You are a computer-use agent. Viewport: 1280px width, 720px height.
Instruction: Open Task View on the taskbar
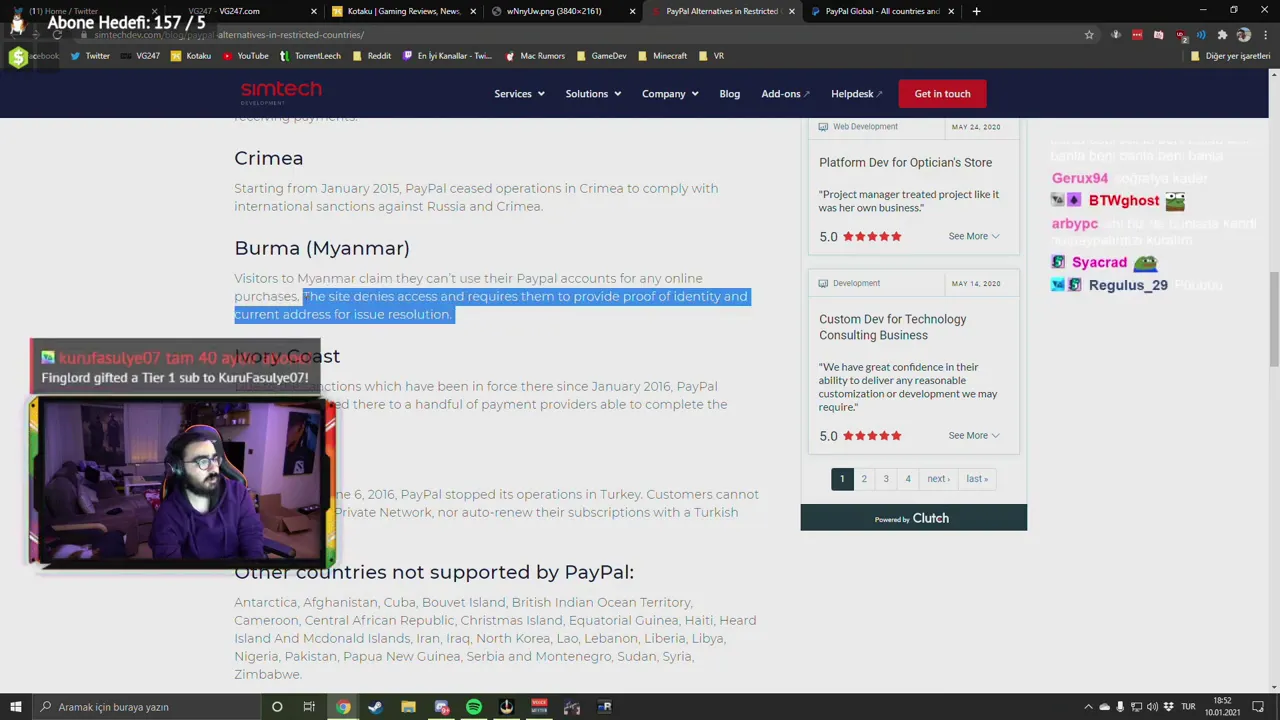click(309, 707)
